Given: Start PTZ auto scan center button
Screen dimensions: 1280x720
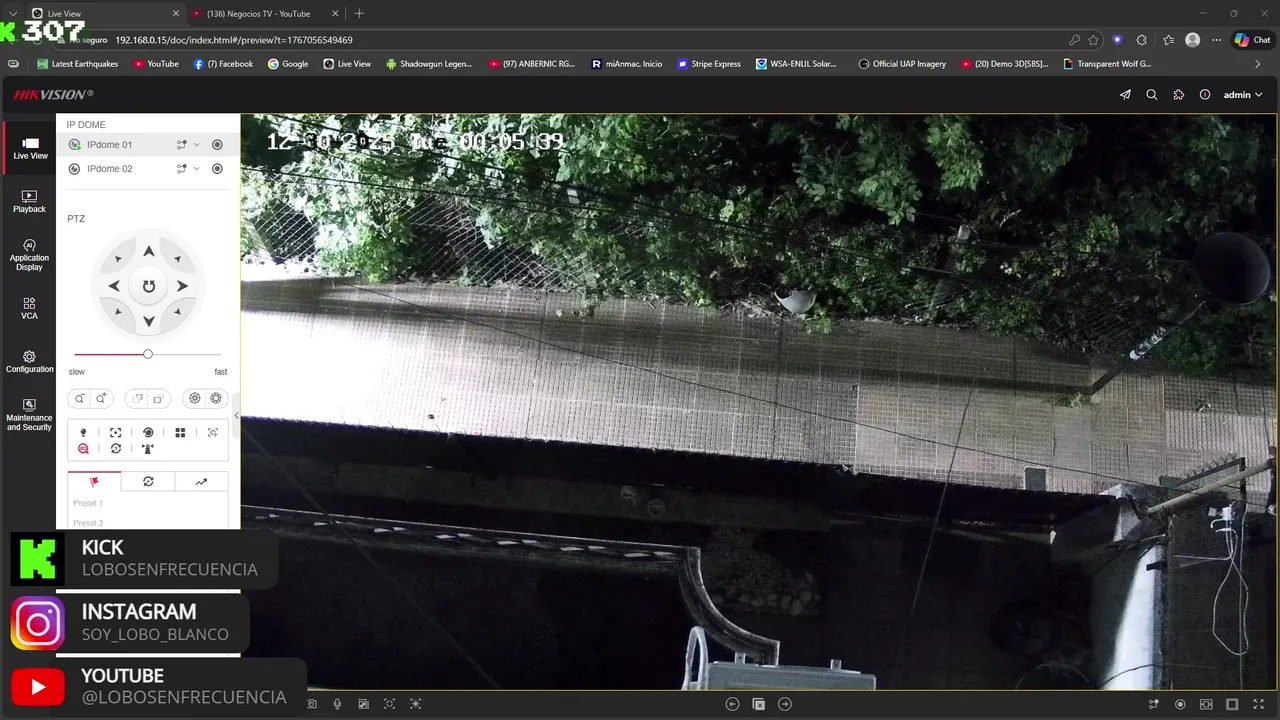Looking at the screenshot, I should tap(148, 286).
